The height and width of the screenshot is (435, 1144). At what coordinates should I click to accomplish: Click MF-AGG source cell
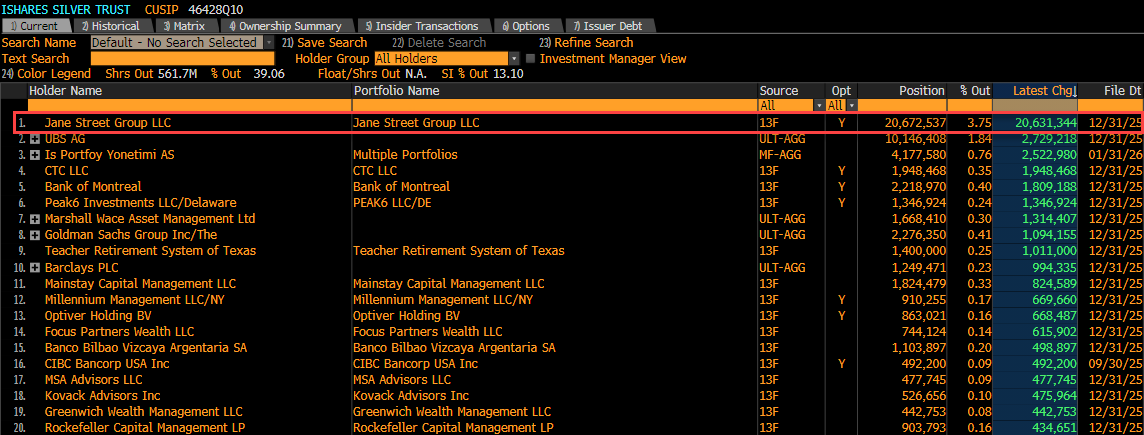(782, 155)
